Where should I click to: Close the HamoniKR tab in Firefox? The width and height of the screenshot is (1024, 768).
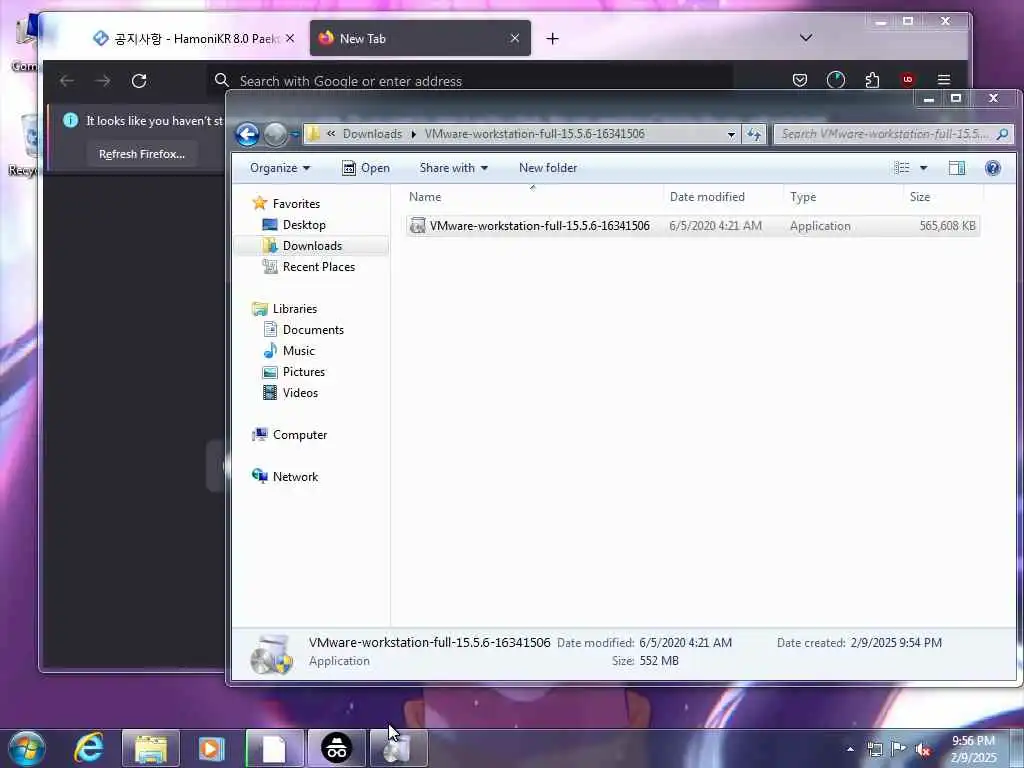pyautogui.click(x=291, y=39)
